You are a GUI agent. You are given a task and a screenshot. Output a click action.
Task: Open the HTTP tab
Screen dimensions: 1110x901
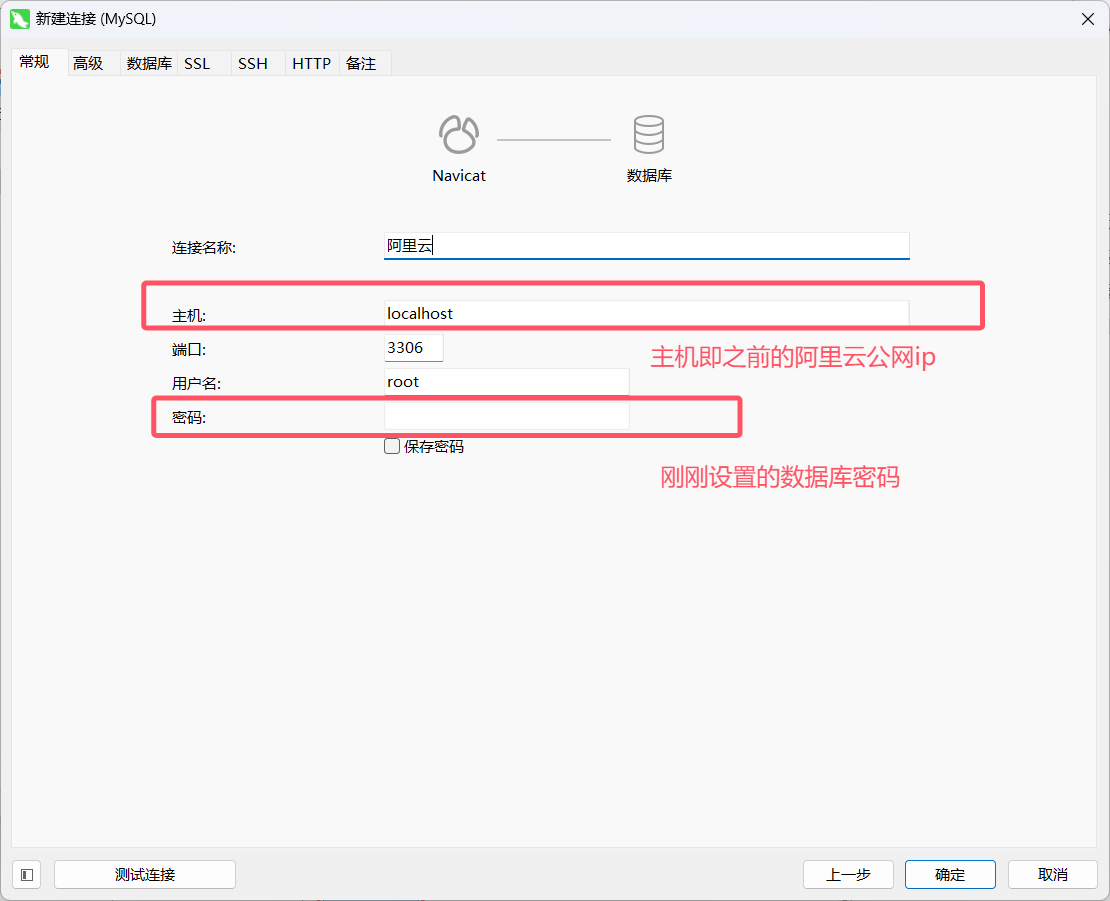click(x=311, y=64)
